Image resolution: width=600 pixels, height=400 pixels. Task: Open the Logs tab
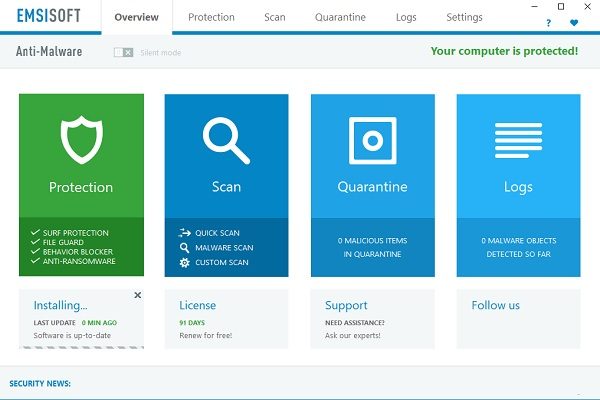(x=406, y=17)
